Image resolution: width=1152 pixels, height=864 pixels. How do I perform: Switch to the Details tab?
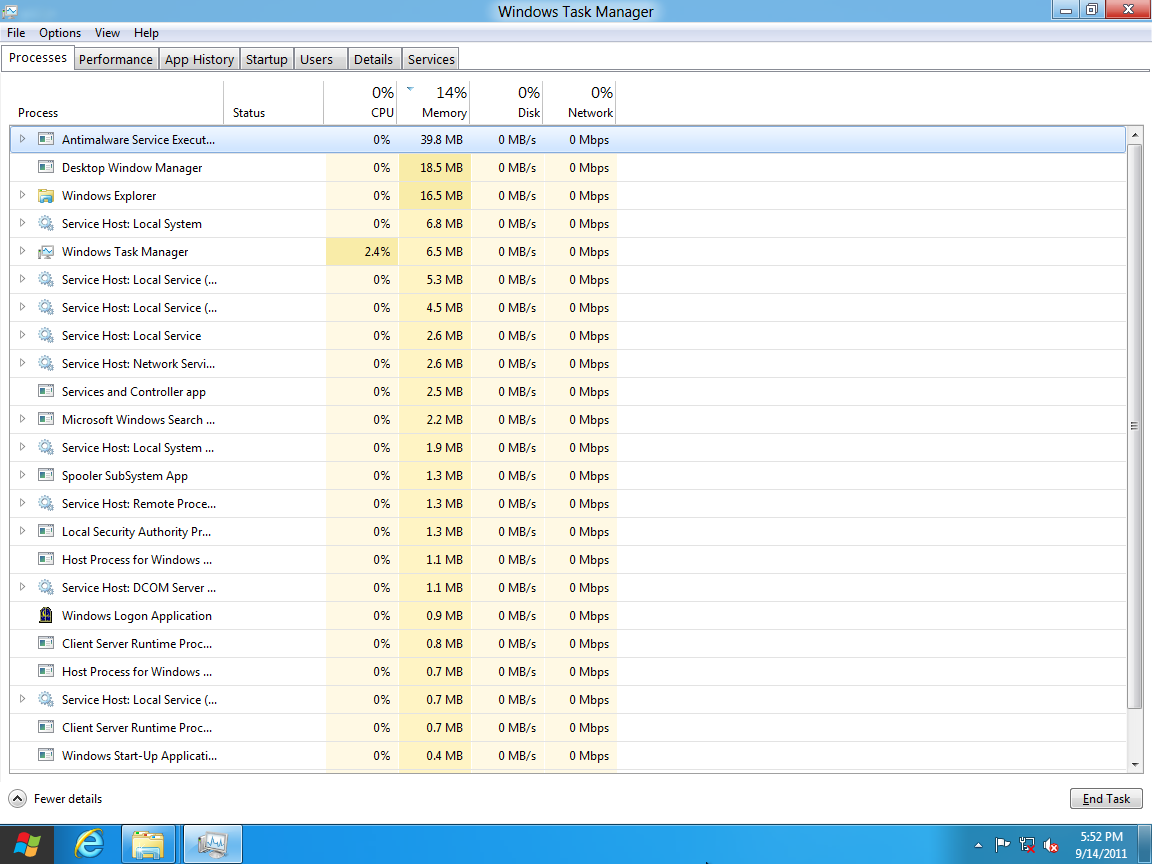click(373, 60)
